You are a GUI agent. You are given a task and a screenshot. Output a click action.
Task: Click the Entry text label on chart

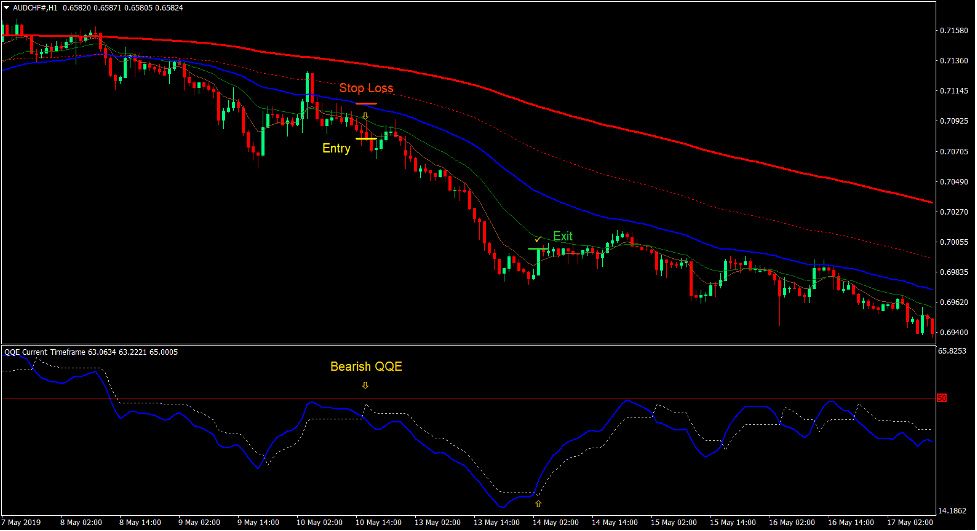pos(336,149)
